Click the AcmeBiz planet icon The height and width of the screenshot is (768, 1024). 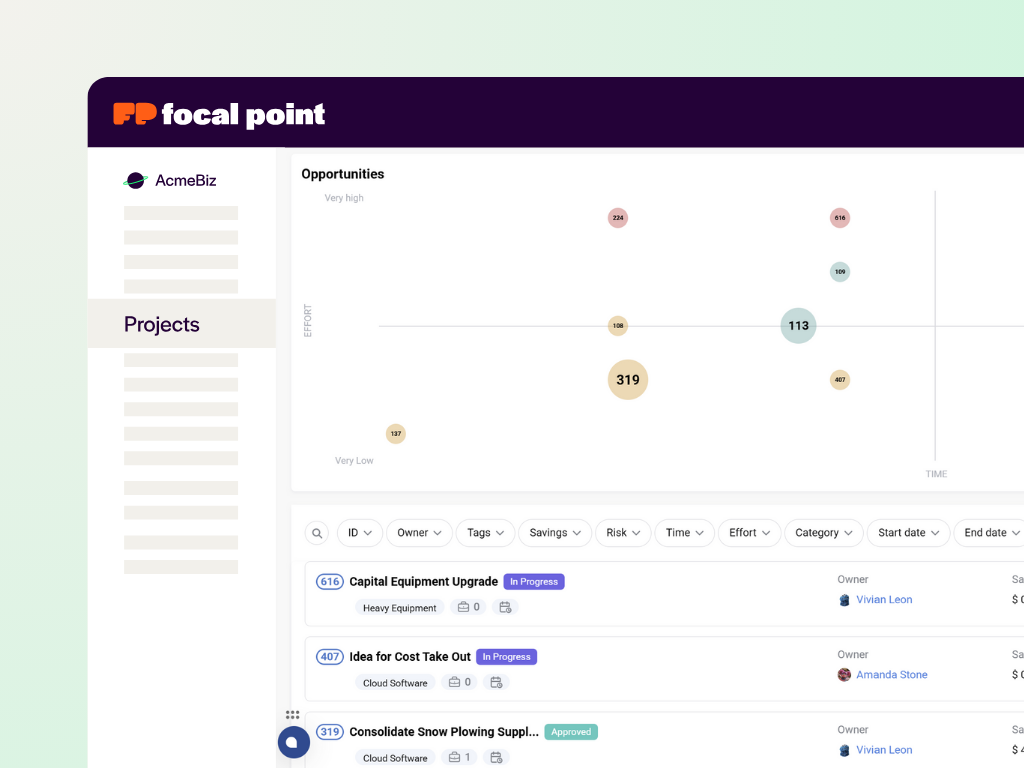point(135,181)
